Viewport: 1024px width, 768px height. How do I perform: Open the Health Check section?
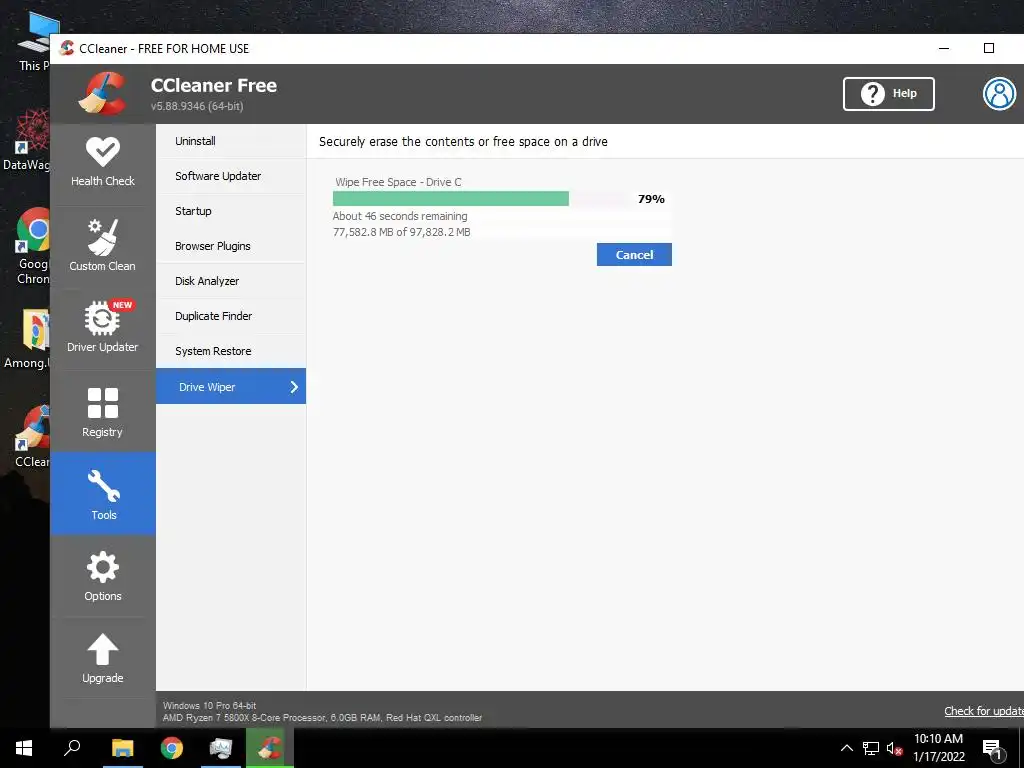tap(103, 163)
